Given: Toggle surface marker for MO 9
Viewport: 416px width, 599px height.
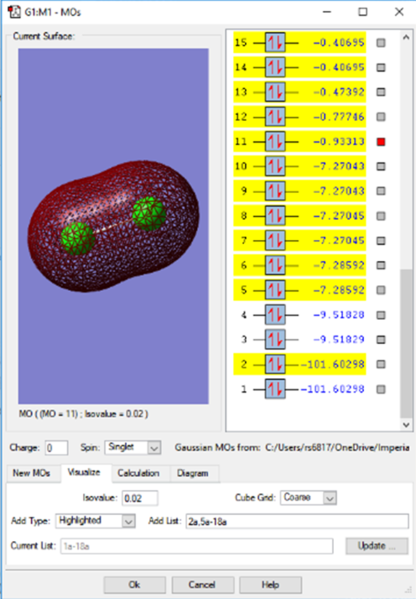Looking at the screenshot, I should click(381, 191).
